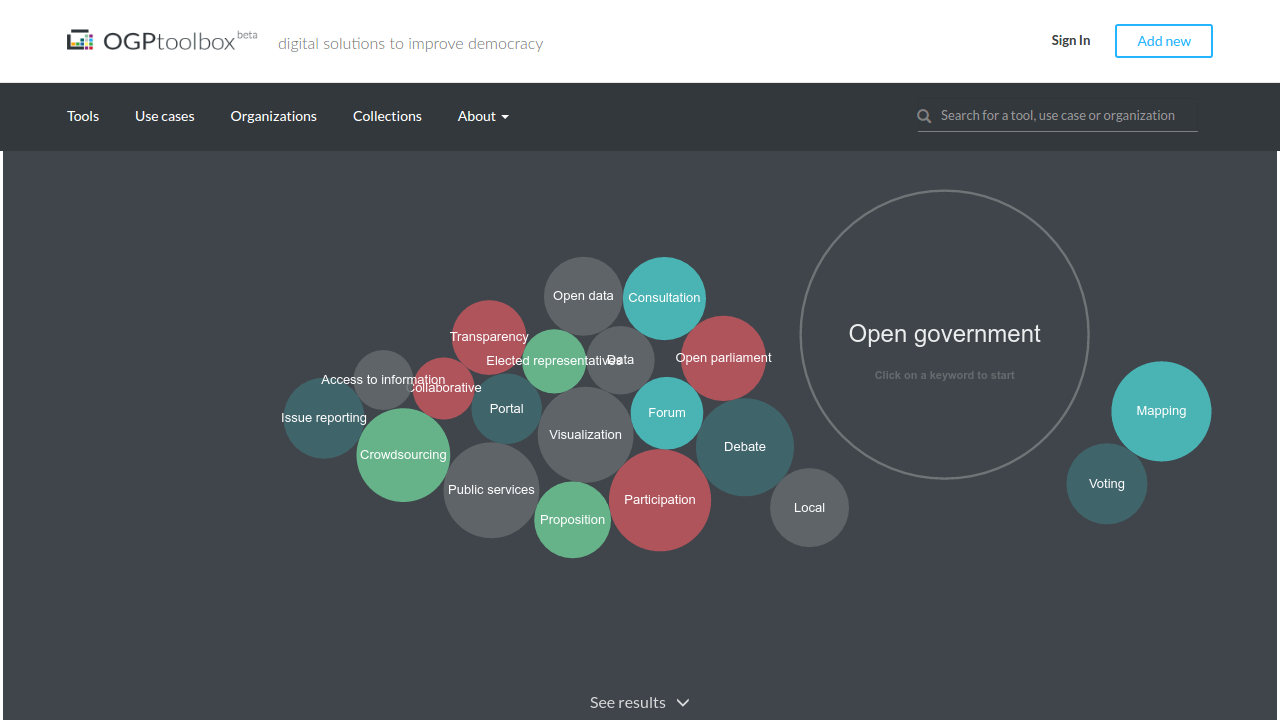The image size is (1280, 720).
Task: Pick the Proposition bubble
Action: [x=573, y=520]
